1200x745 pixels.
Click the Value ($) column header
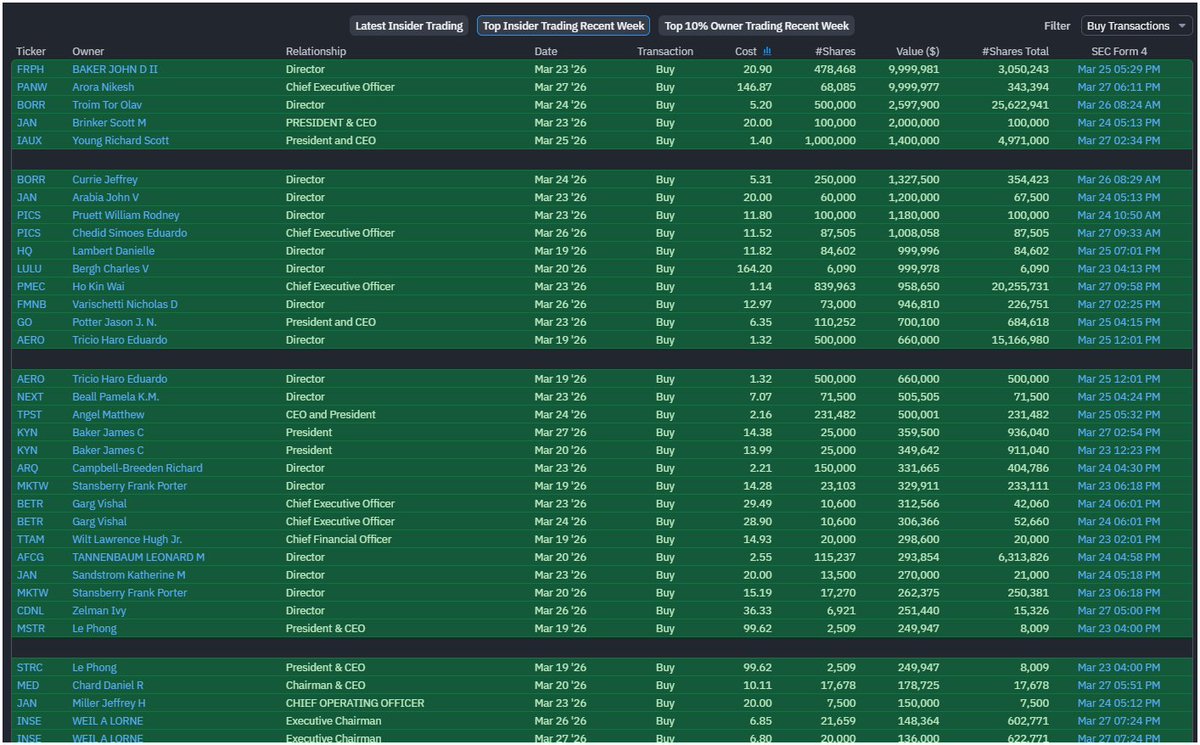[x=917, y=51]
